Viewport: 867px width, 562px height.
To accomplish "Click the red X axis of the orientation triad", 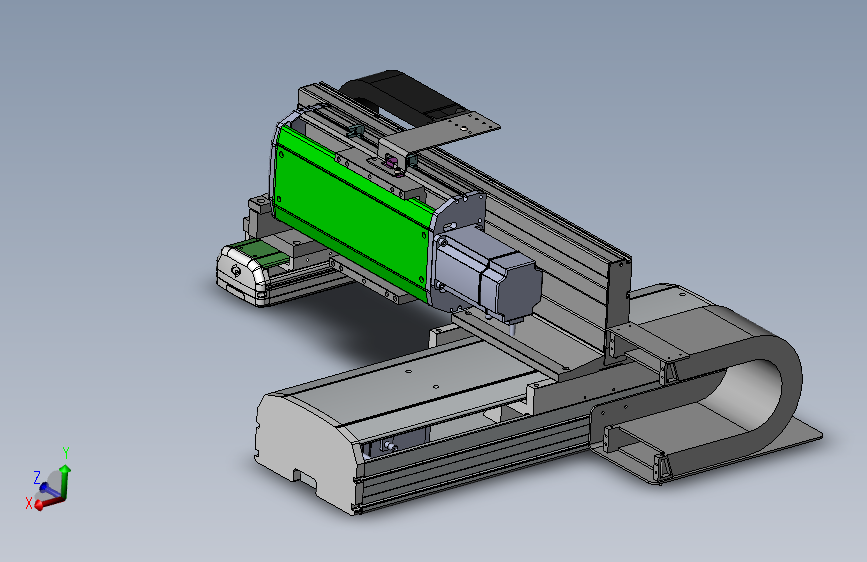I will [x=48, y=503].
